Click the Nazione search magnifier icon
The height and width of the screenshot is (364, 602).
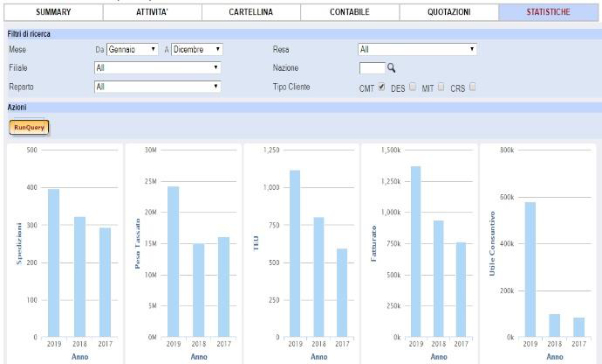click(x=391, y=68)
